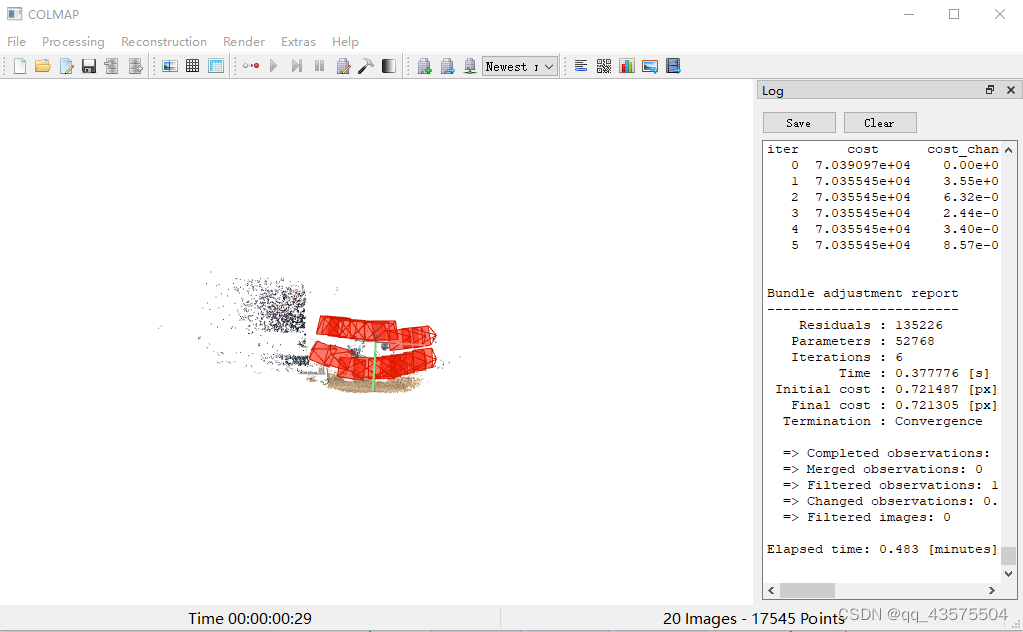Click the Edit project icon with pencil

tap(66, 66)
